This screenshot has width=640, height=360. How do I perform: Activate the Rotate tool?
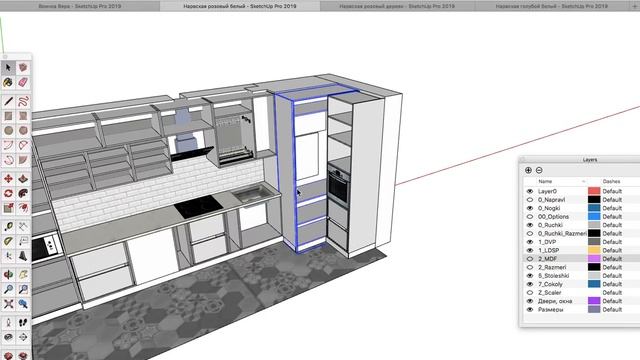8,193
